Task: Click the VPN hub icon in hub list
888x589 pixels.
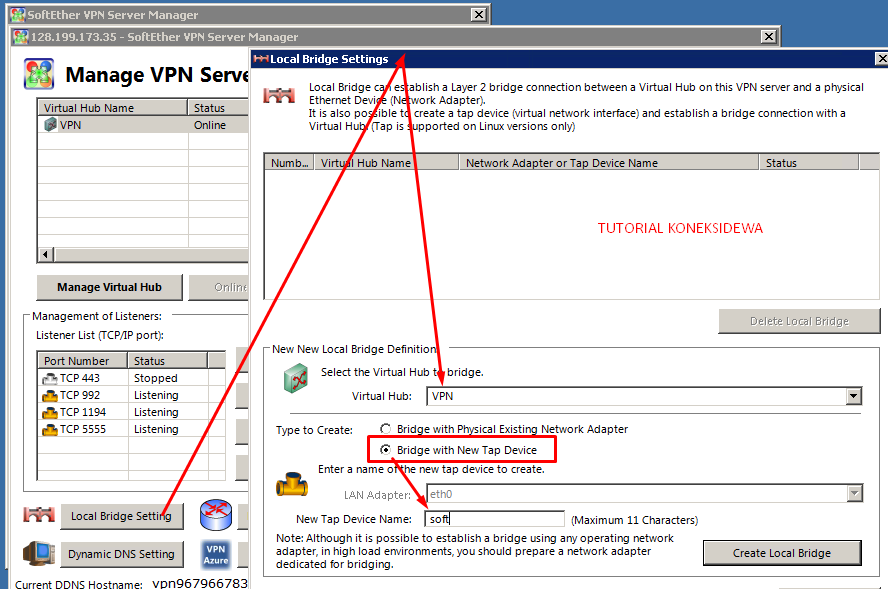Action: [x=50, y=125]
